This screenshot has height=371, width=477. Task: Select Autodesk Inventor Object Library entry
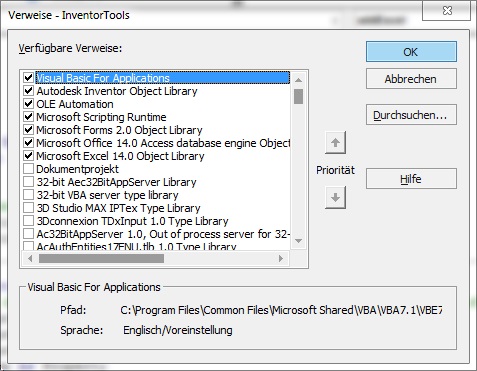point(117,91)
